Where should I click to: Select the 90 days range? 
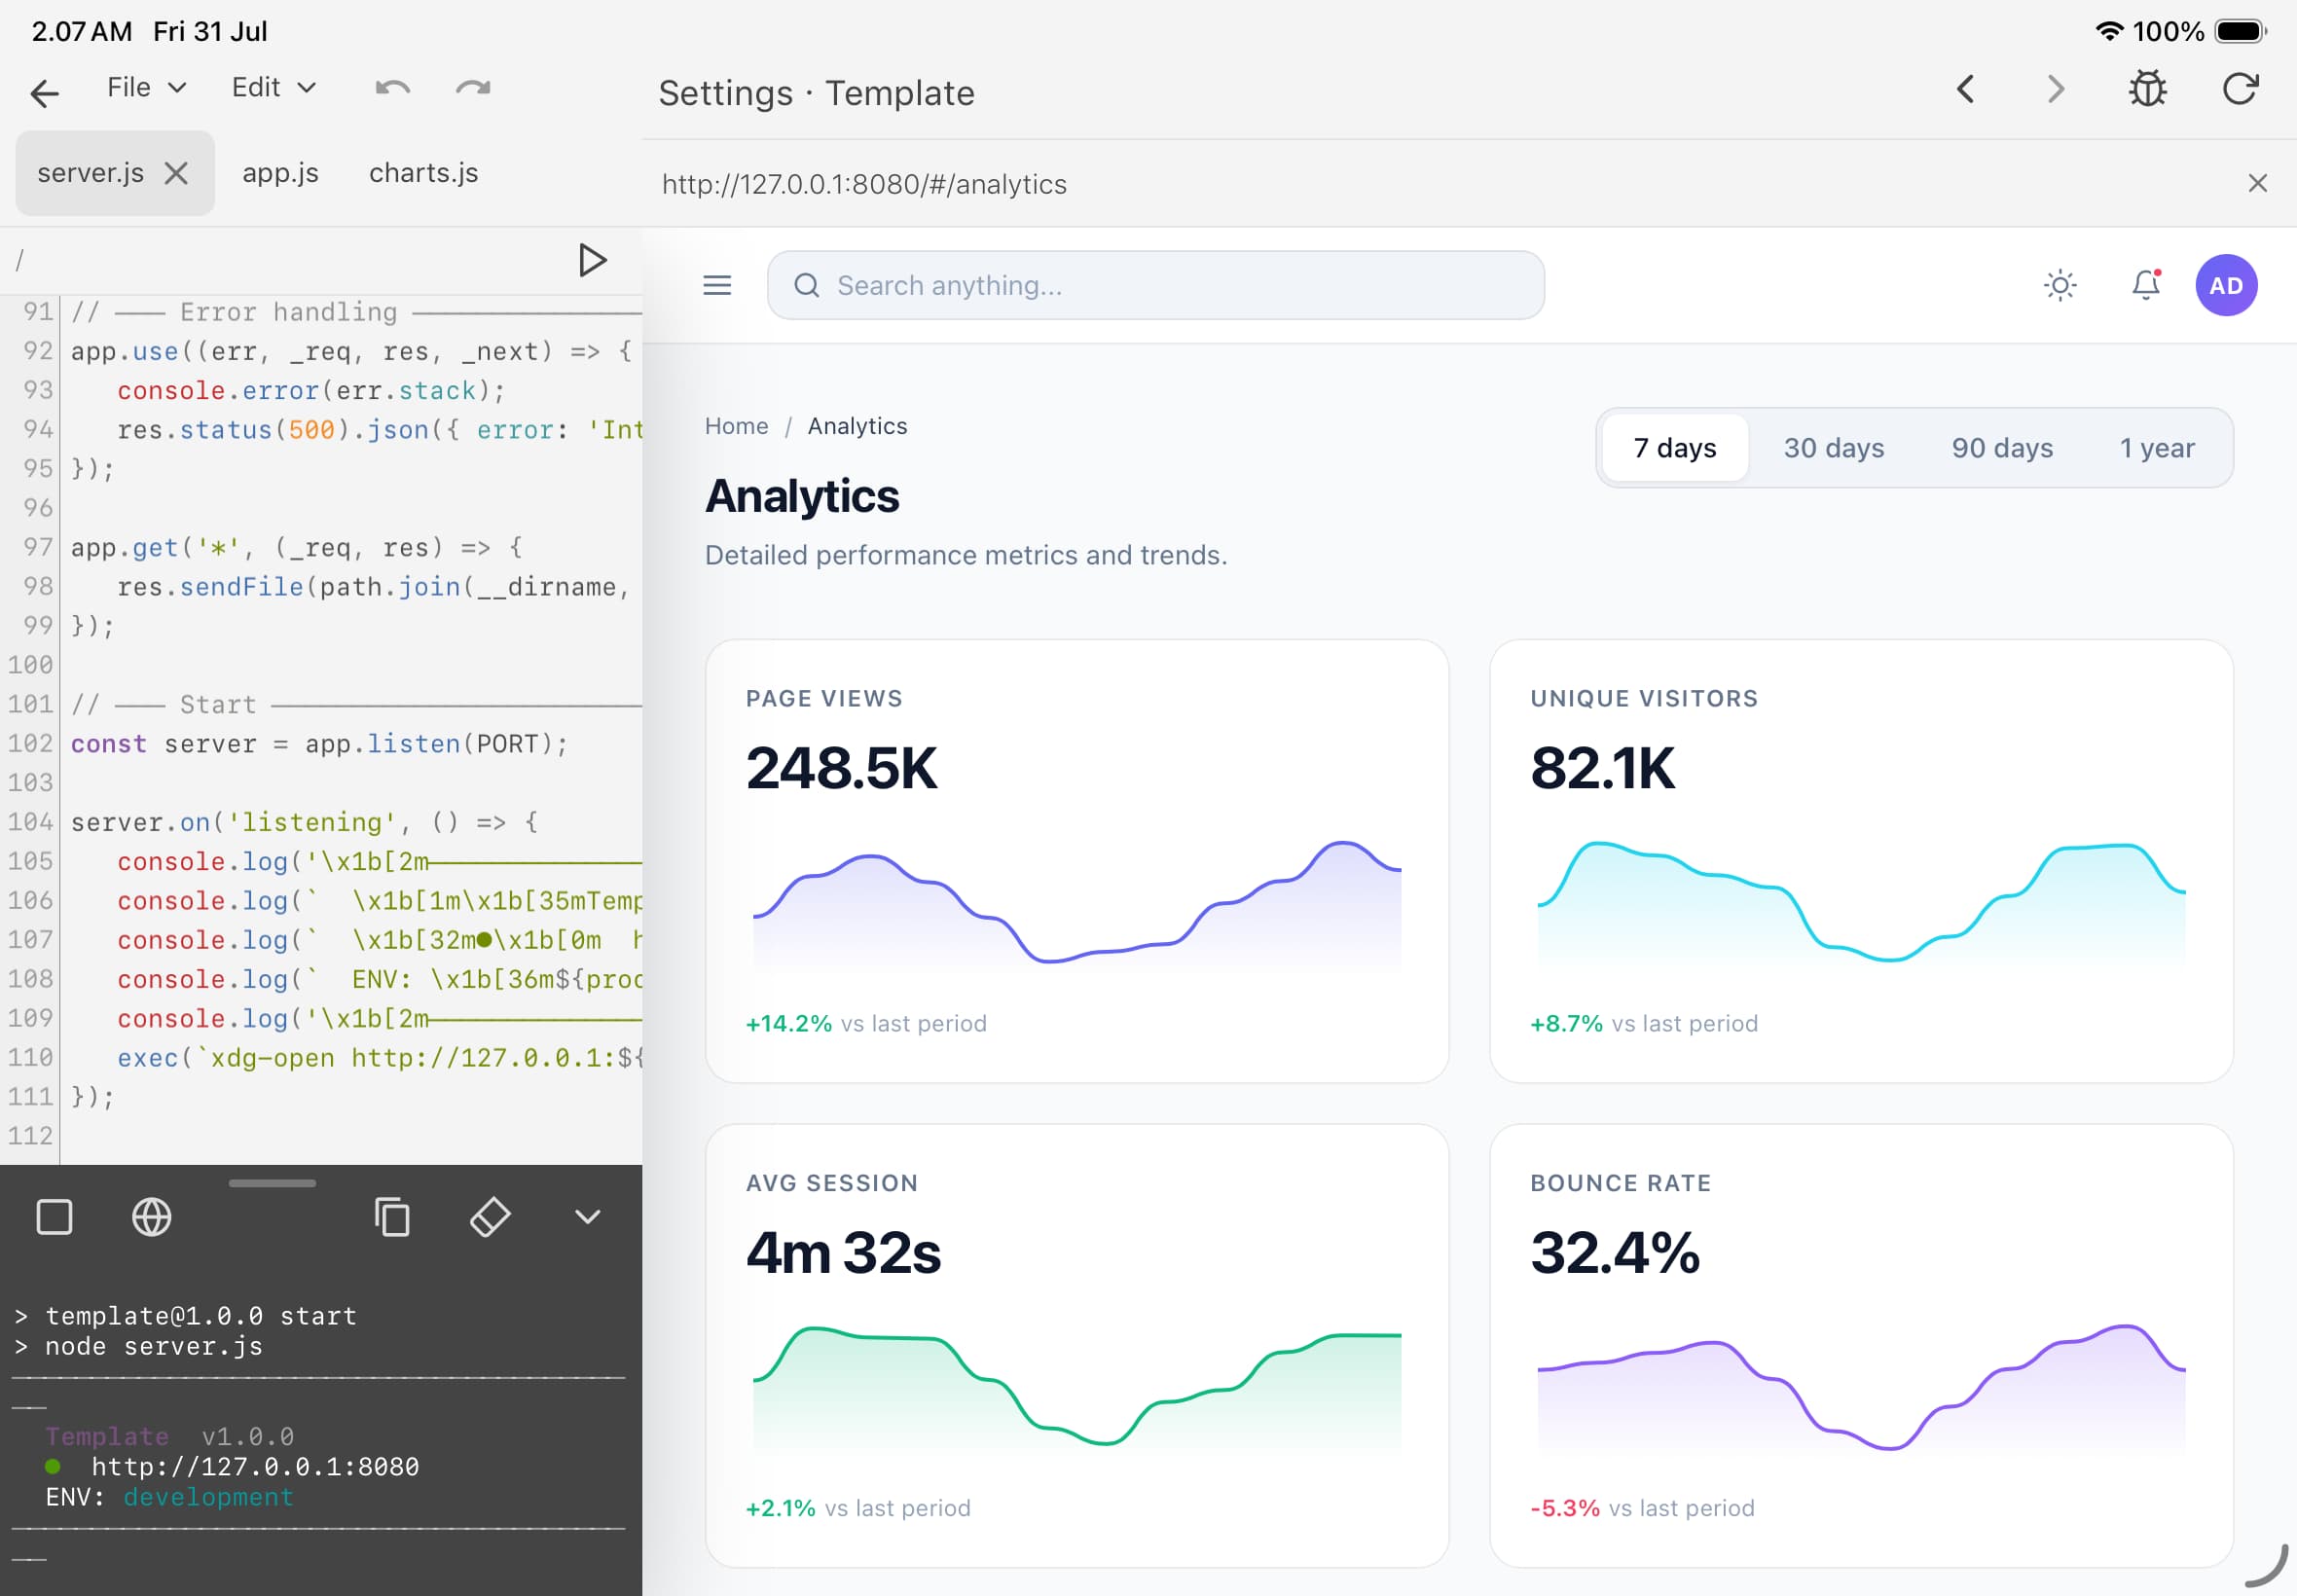tap(2002, 448)
